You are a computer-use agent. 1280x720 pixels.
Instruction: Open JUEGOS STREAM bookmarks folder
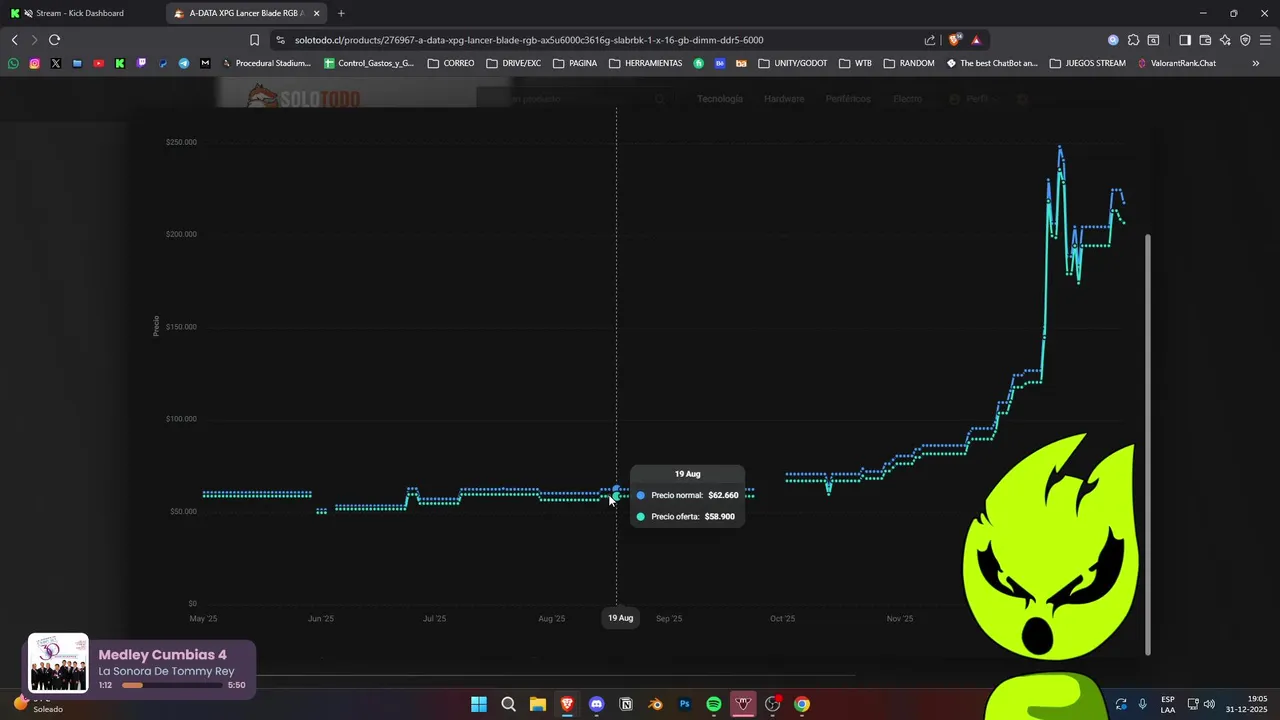tap(1088, 63)
